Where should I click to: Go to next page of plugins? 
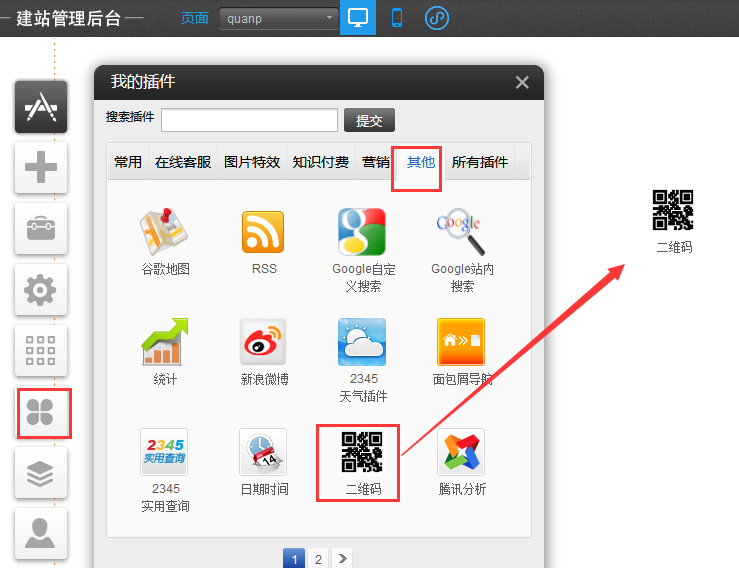[x=342, y=559]
